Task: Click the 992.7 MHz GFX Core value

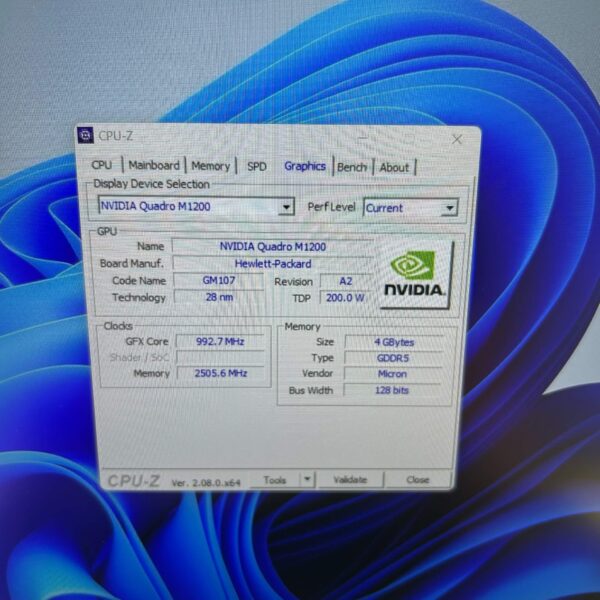Action: (220, 341)
